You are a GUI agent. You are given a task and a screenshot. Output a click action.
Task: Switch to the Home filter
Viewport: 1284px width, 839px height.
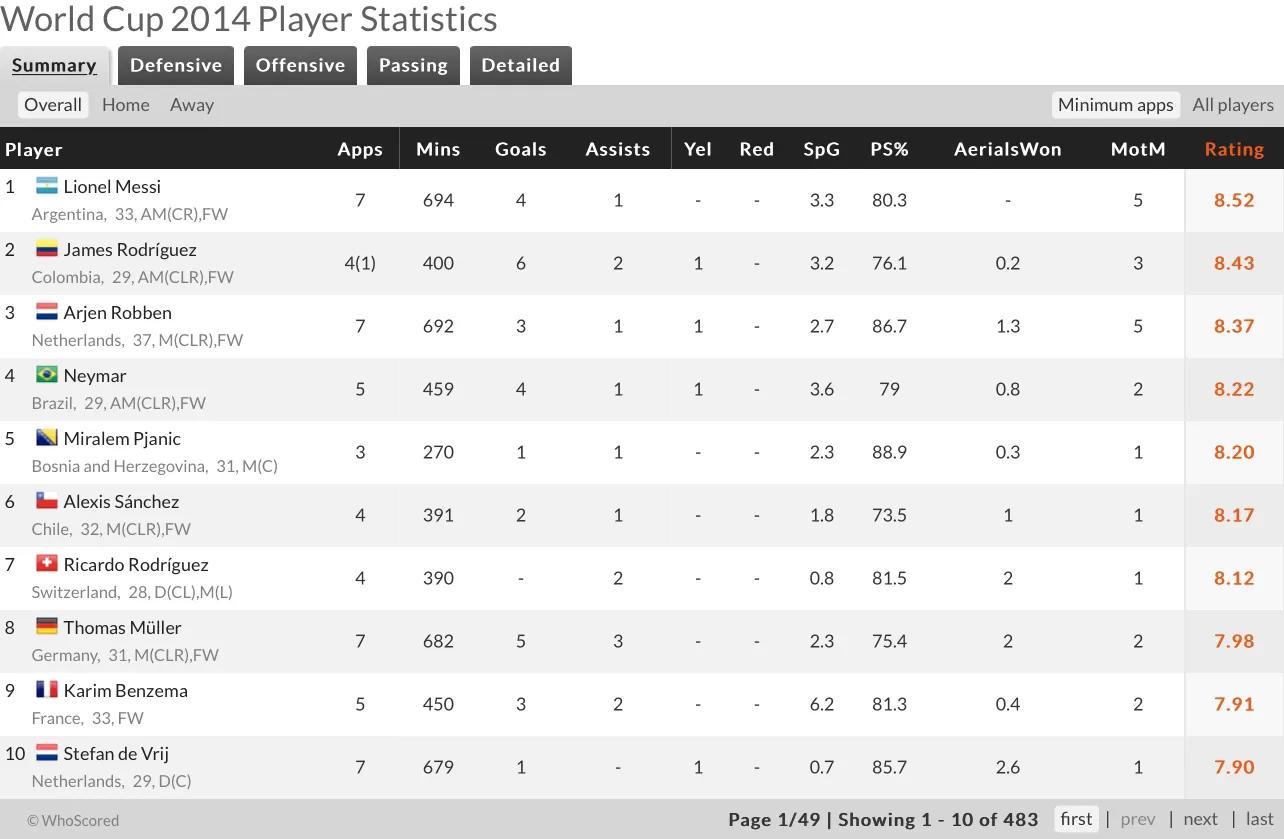[125, 105]
